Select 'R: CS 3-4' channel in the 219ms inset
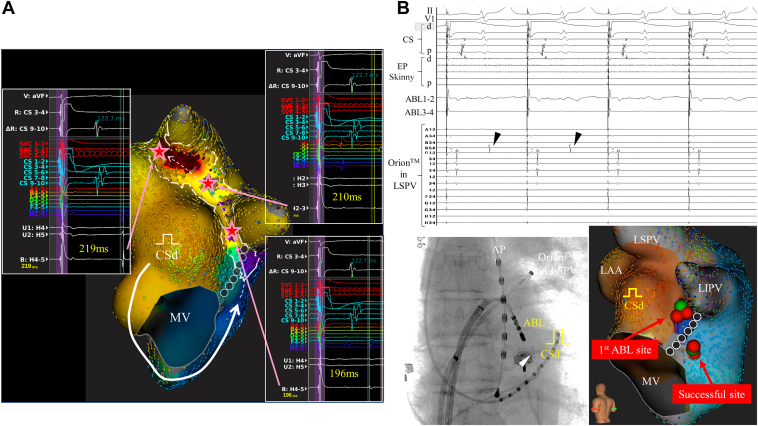Viewport: 758px width, 426px height. click(31, 112)
